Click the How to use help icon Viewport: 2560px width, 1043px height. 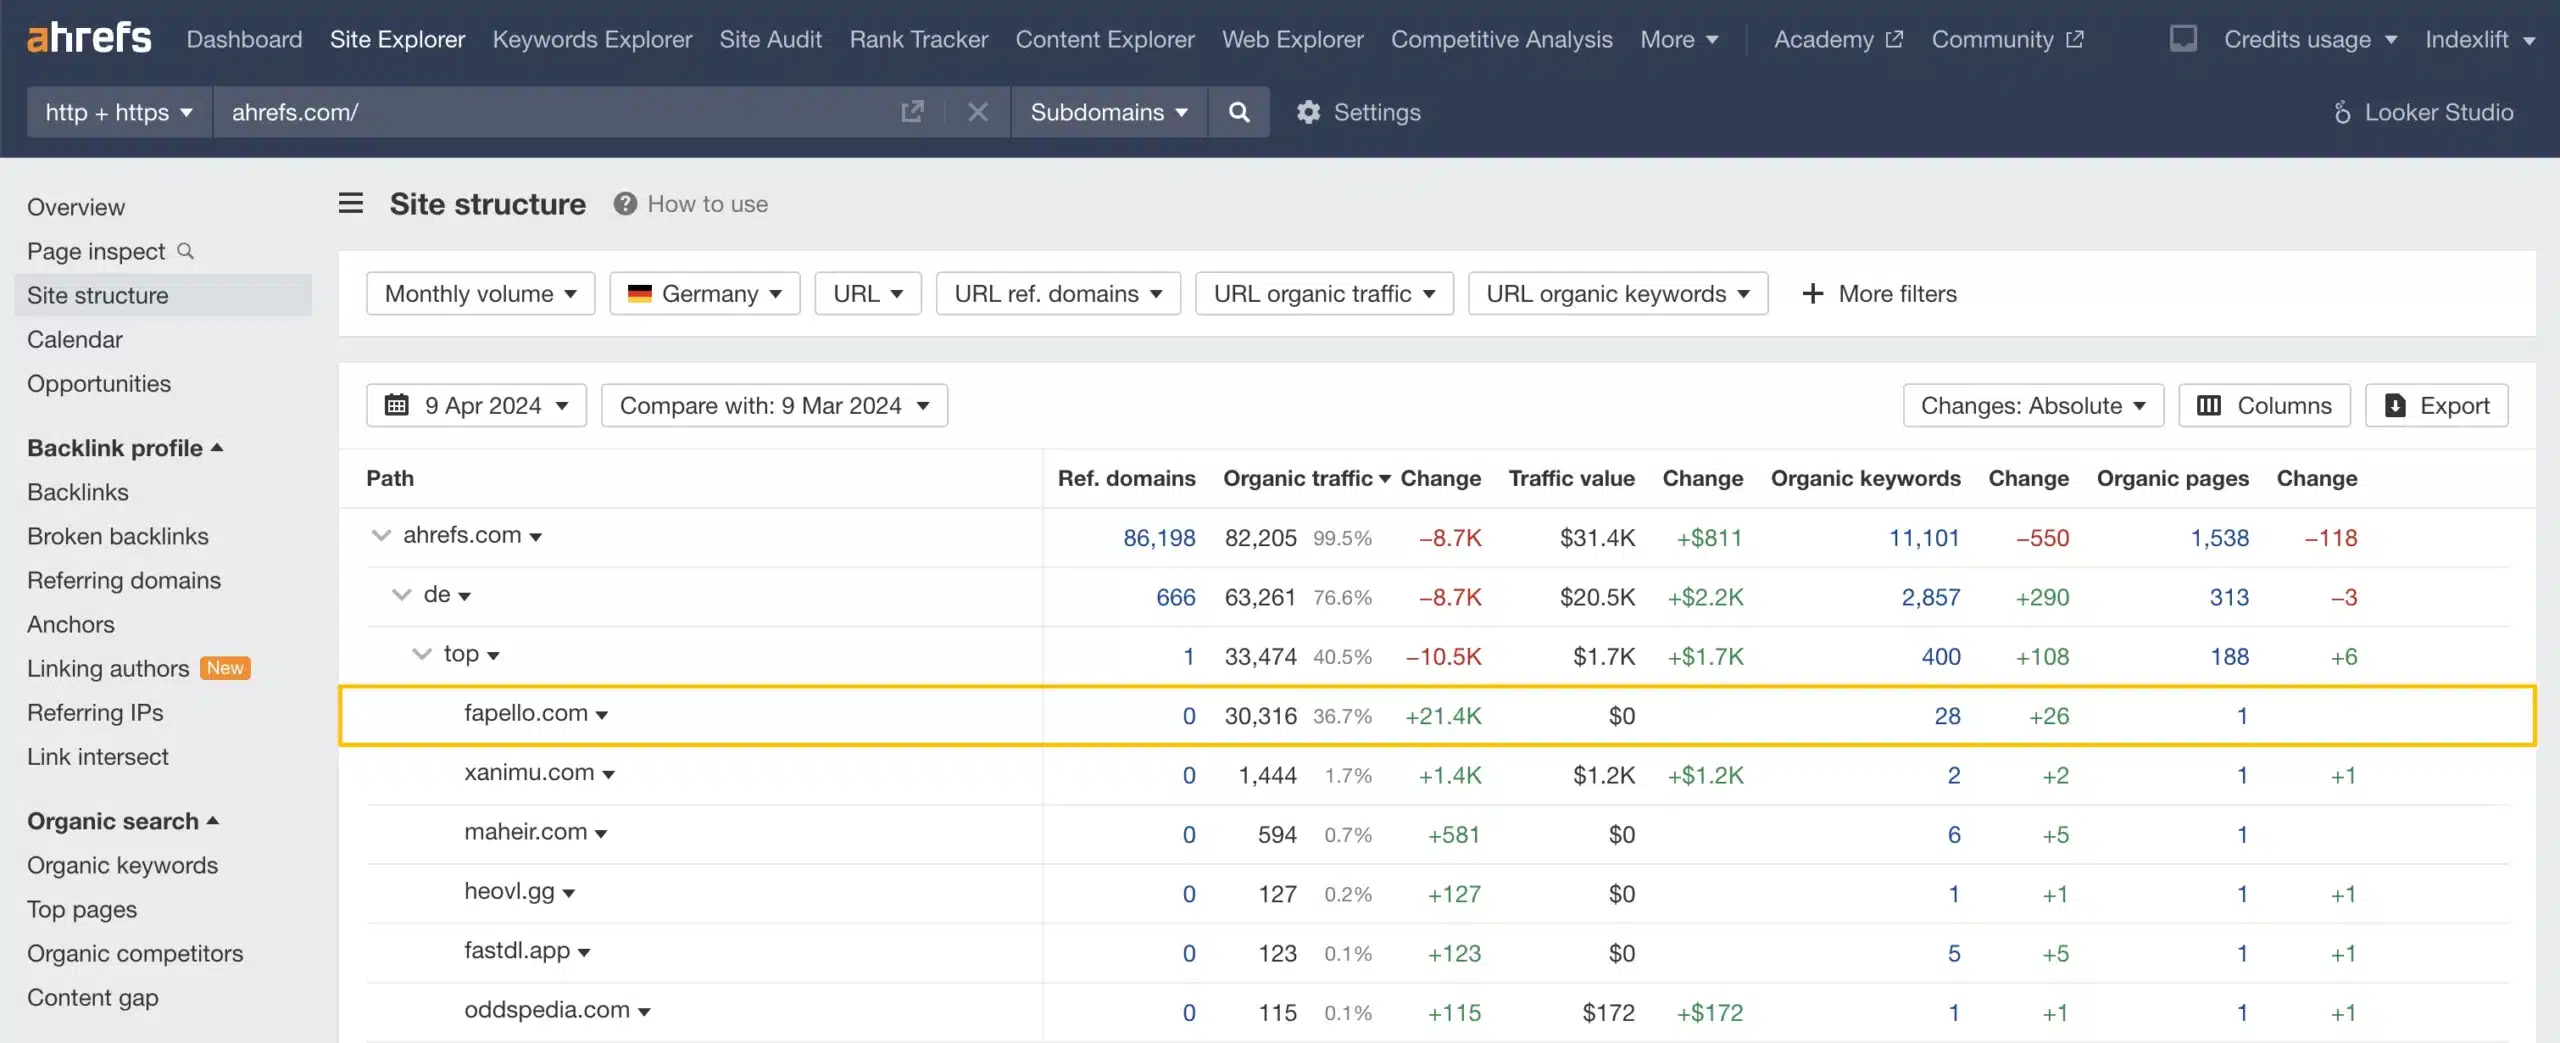pos(625,204)
